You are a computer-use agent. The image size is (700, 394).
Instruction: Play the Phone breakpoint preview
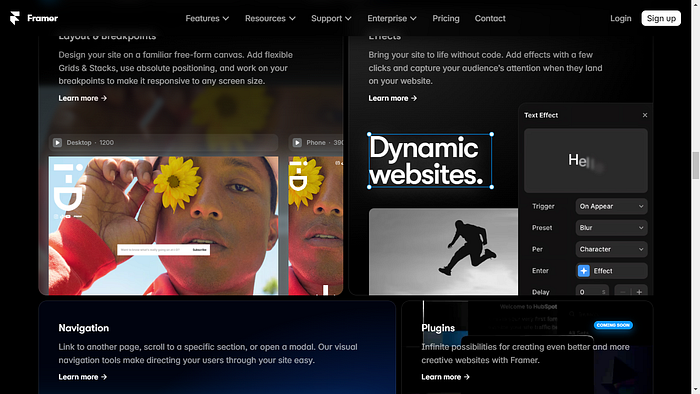[x=297, y=142]
